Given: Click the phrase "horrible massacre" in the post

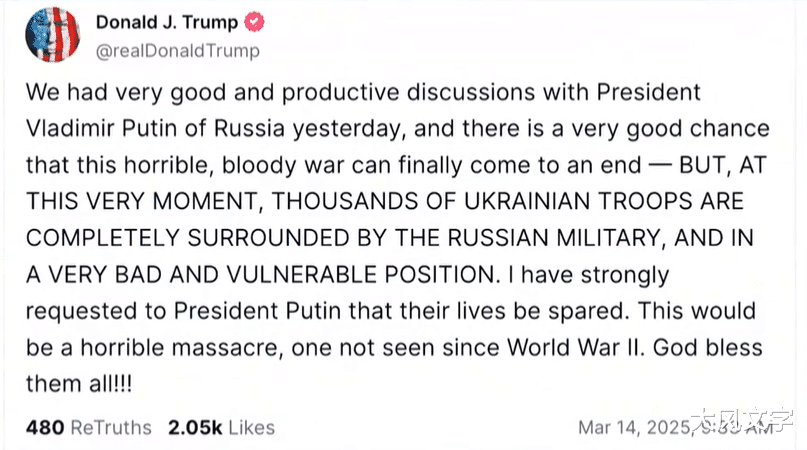Looking at the screenshot, I should tap(151, 347).
